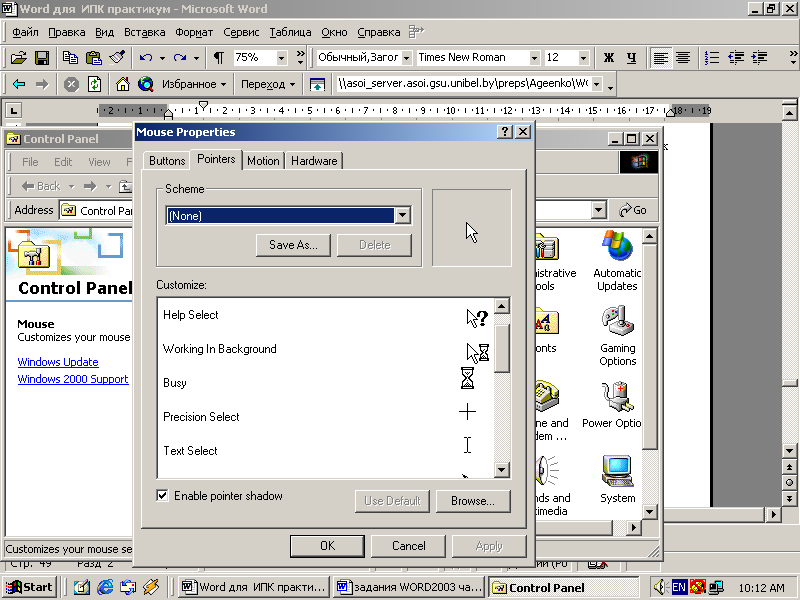Screen dimensions: 800x600
Task: Click the Undo arrow icon
Action: [x=146, y=58]
